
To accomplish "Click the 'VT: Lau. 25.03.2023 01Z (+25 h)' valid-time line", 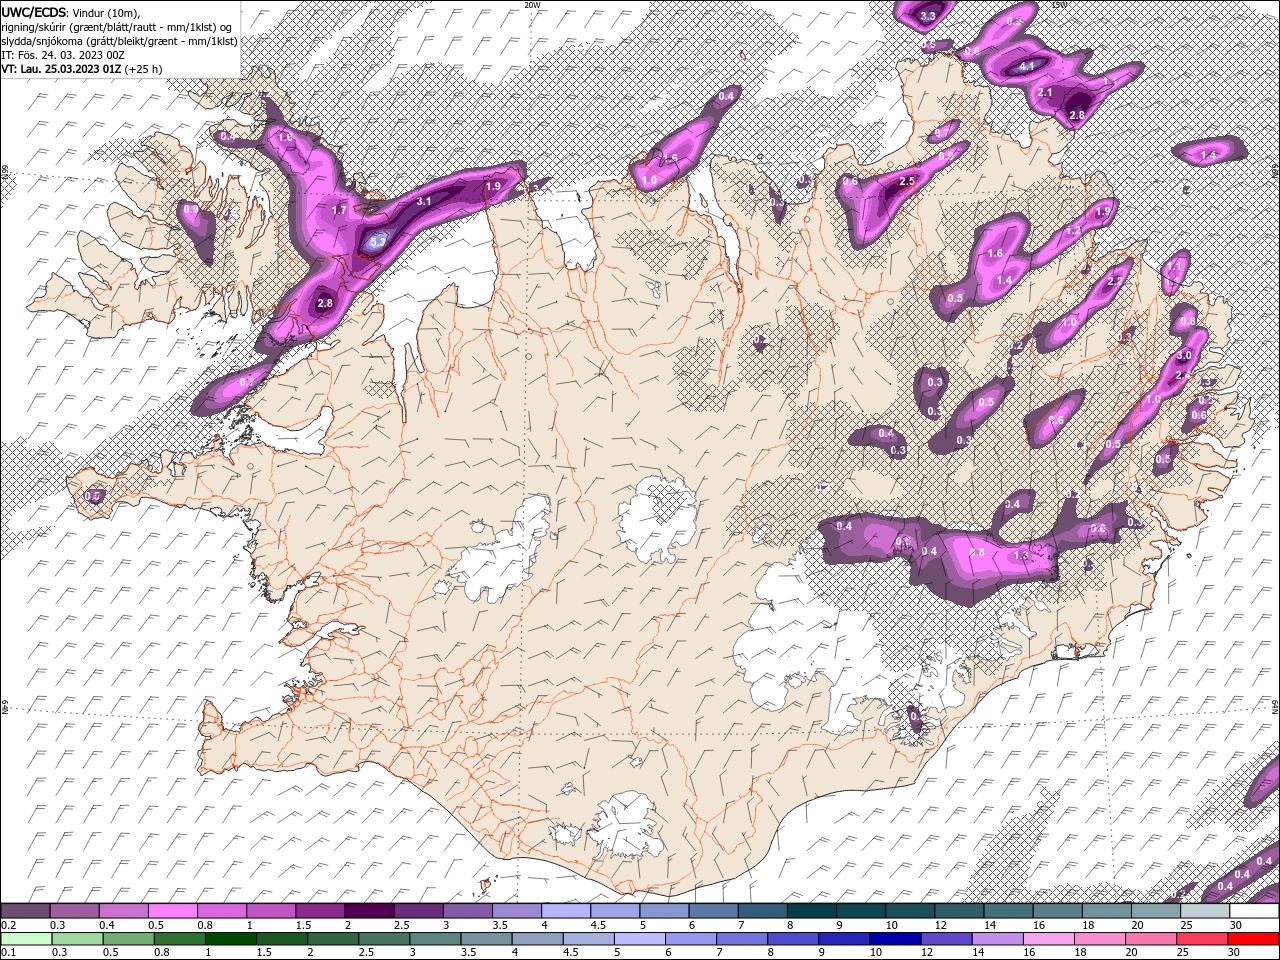I will 82,69.
